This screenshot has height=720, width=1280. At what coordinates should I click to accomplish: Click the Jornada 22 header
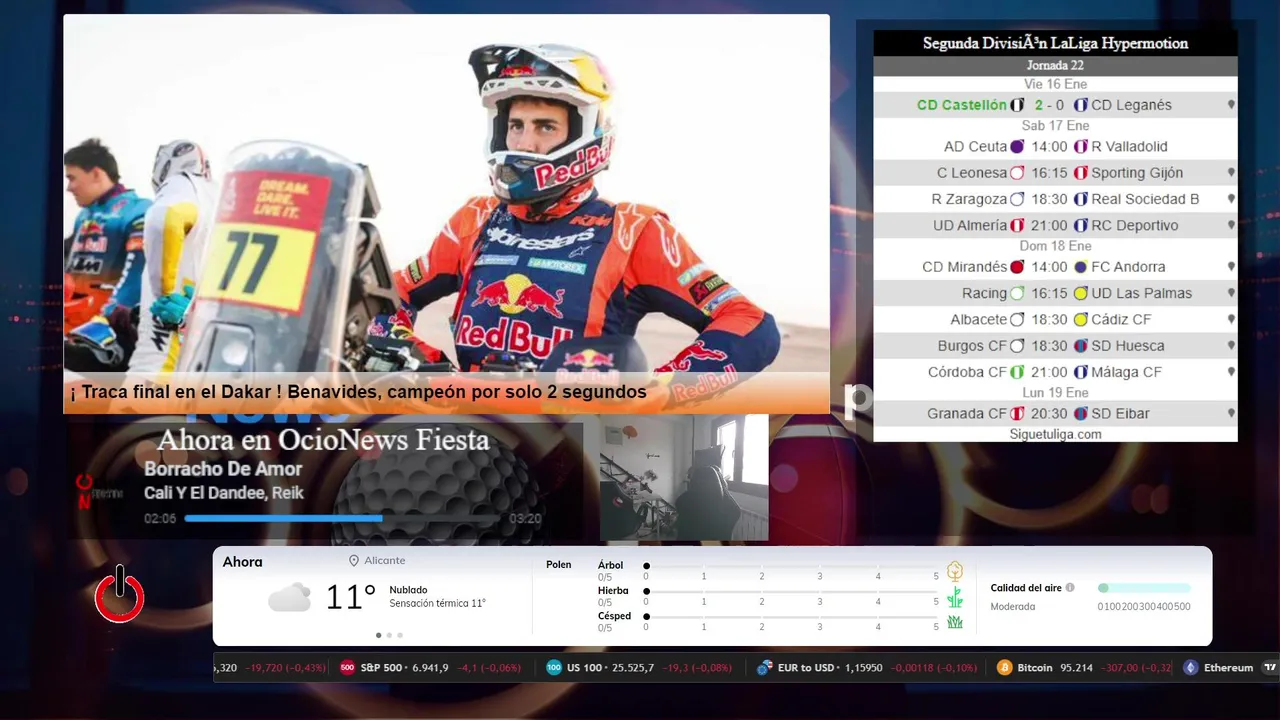point(1055,66)
